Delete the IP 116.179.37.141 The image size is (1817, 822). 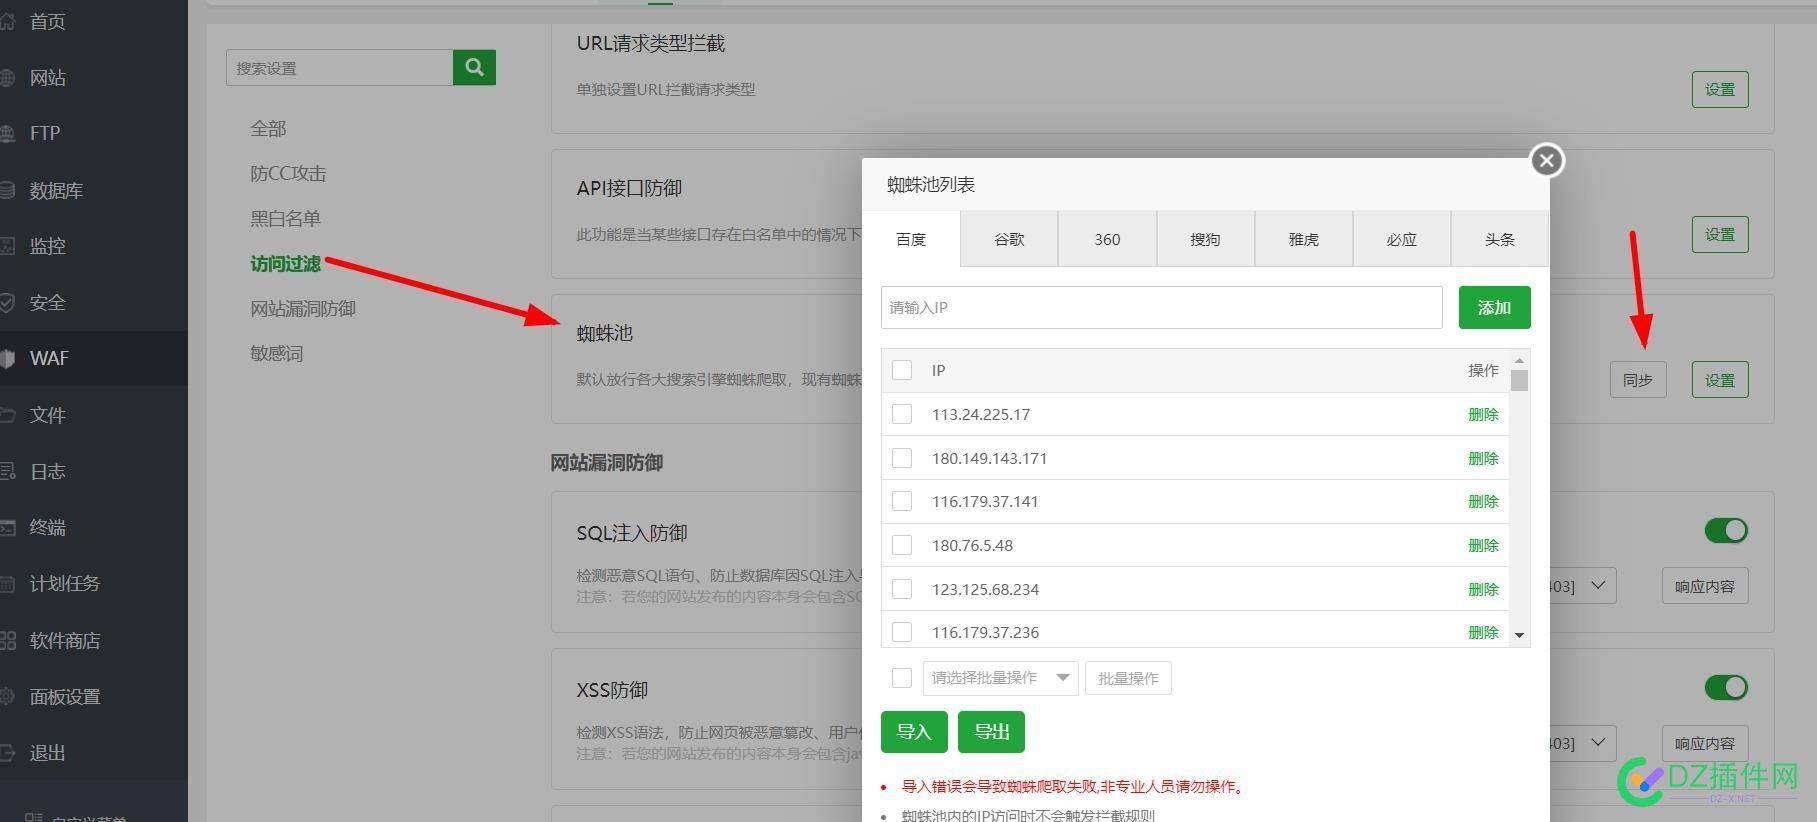click(x=1483, y=501)
